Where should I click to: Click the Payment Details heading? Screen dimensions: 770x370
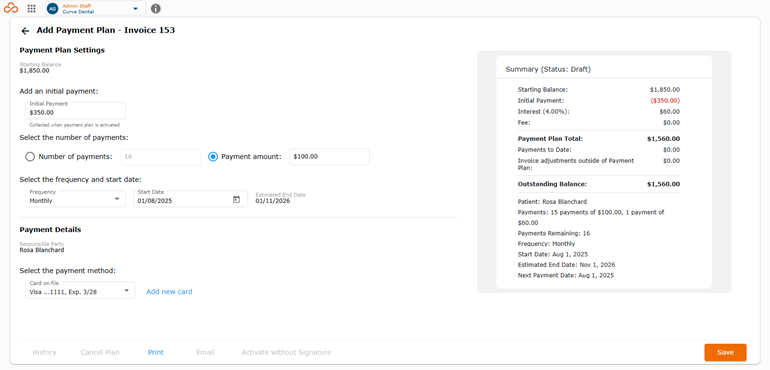50,229
